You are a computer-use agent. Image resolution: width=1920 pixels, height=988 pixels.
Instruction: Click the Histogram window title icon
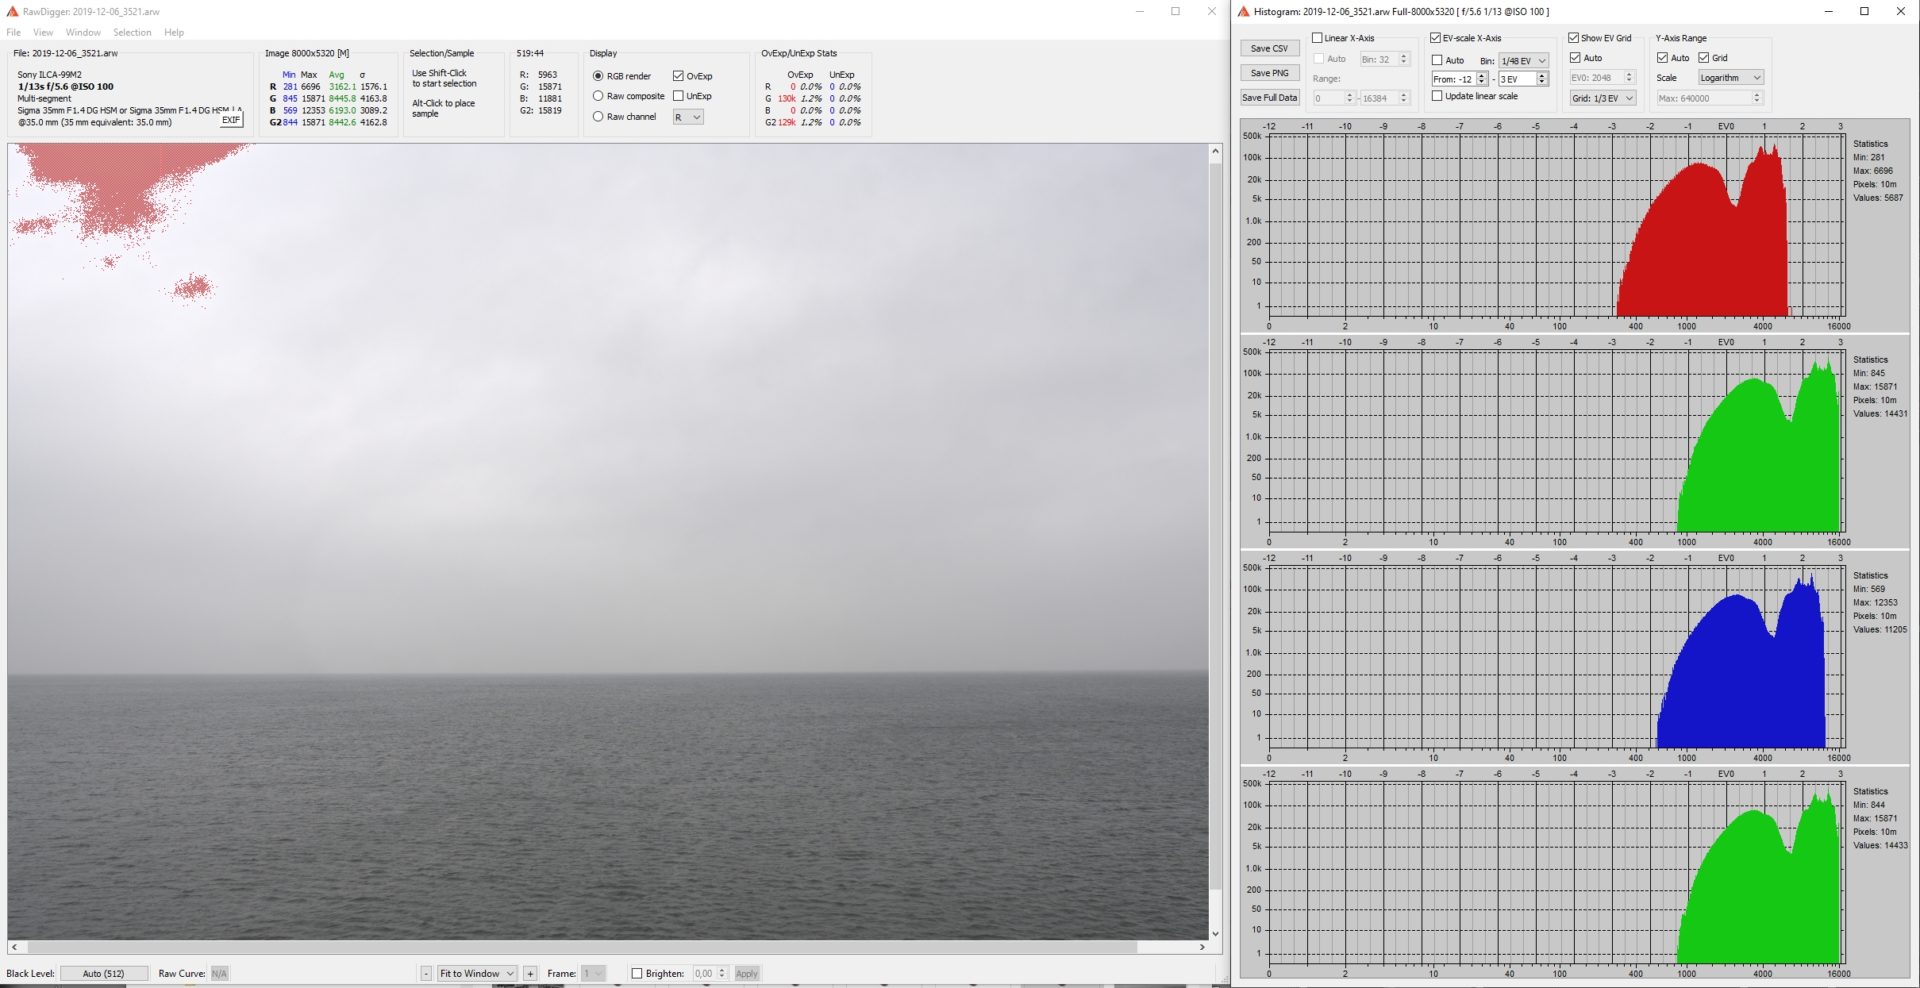click(x=1244, y=11)
